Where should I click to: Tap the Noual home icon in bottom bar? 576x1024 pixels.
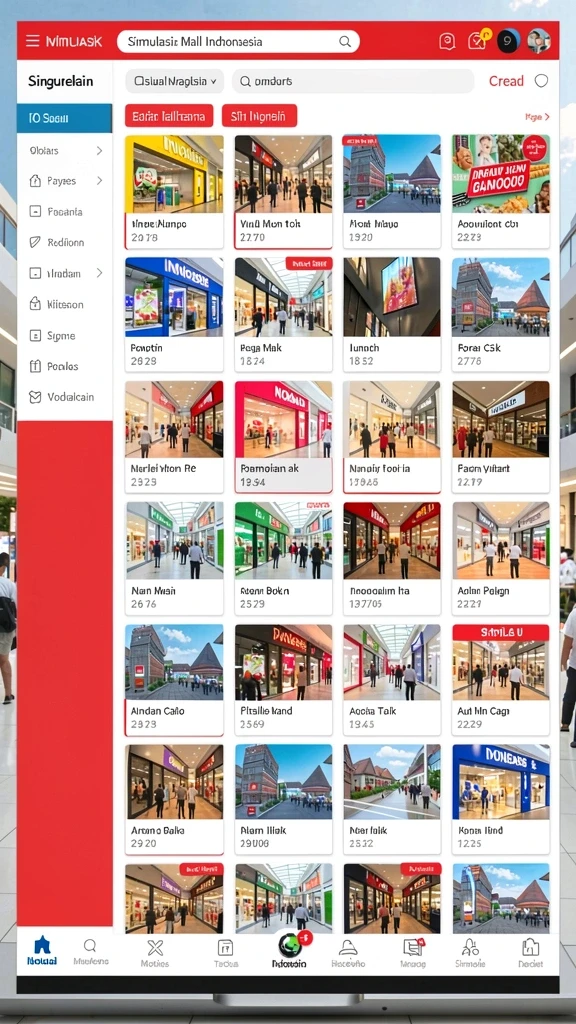coord(42,945)
